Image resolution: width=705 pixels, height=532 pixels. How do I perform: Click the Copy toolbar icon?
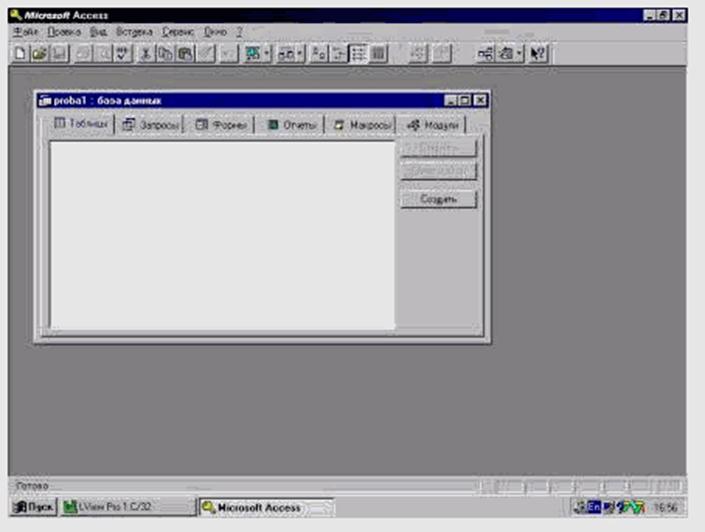pyautogui.click(x=165, y=54)
